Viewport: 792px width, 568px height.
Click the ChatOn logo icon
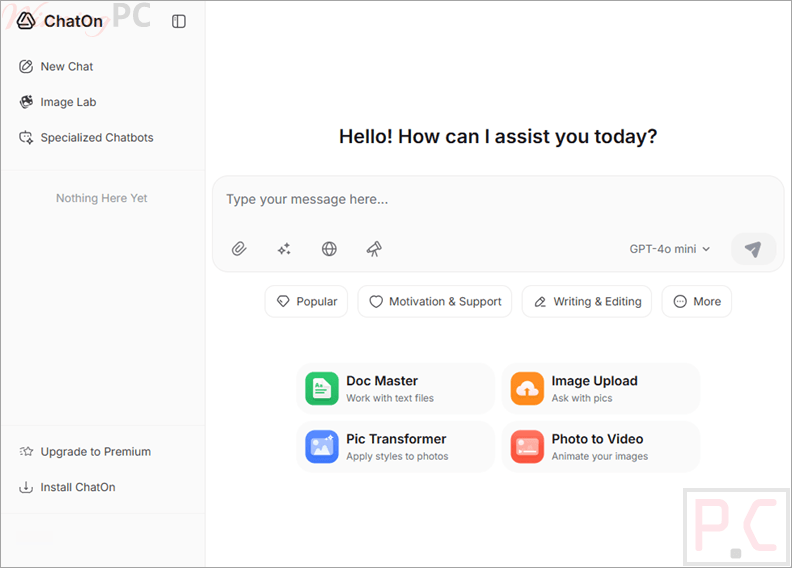point(26,21)
